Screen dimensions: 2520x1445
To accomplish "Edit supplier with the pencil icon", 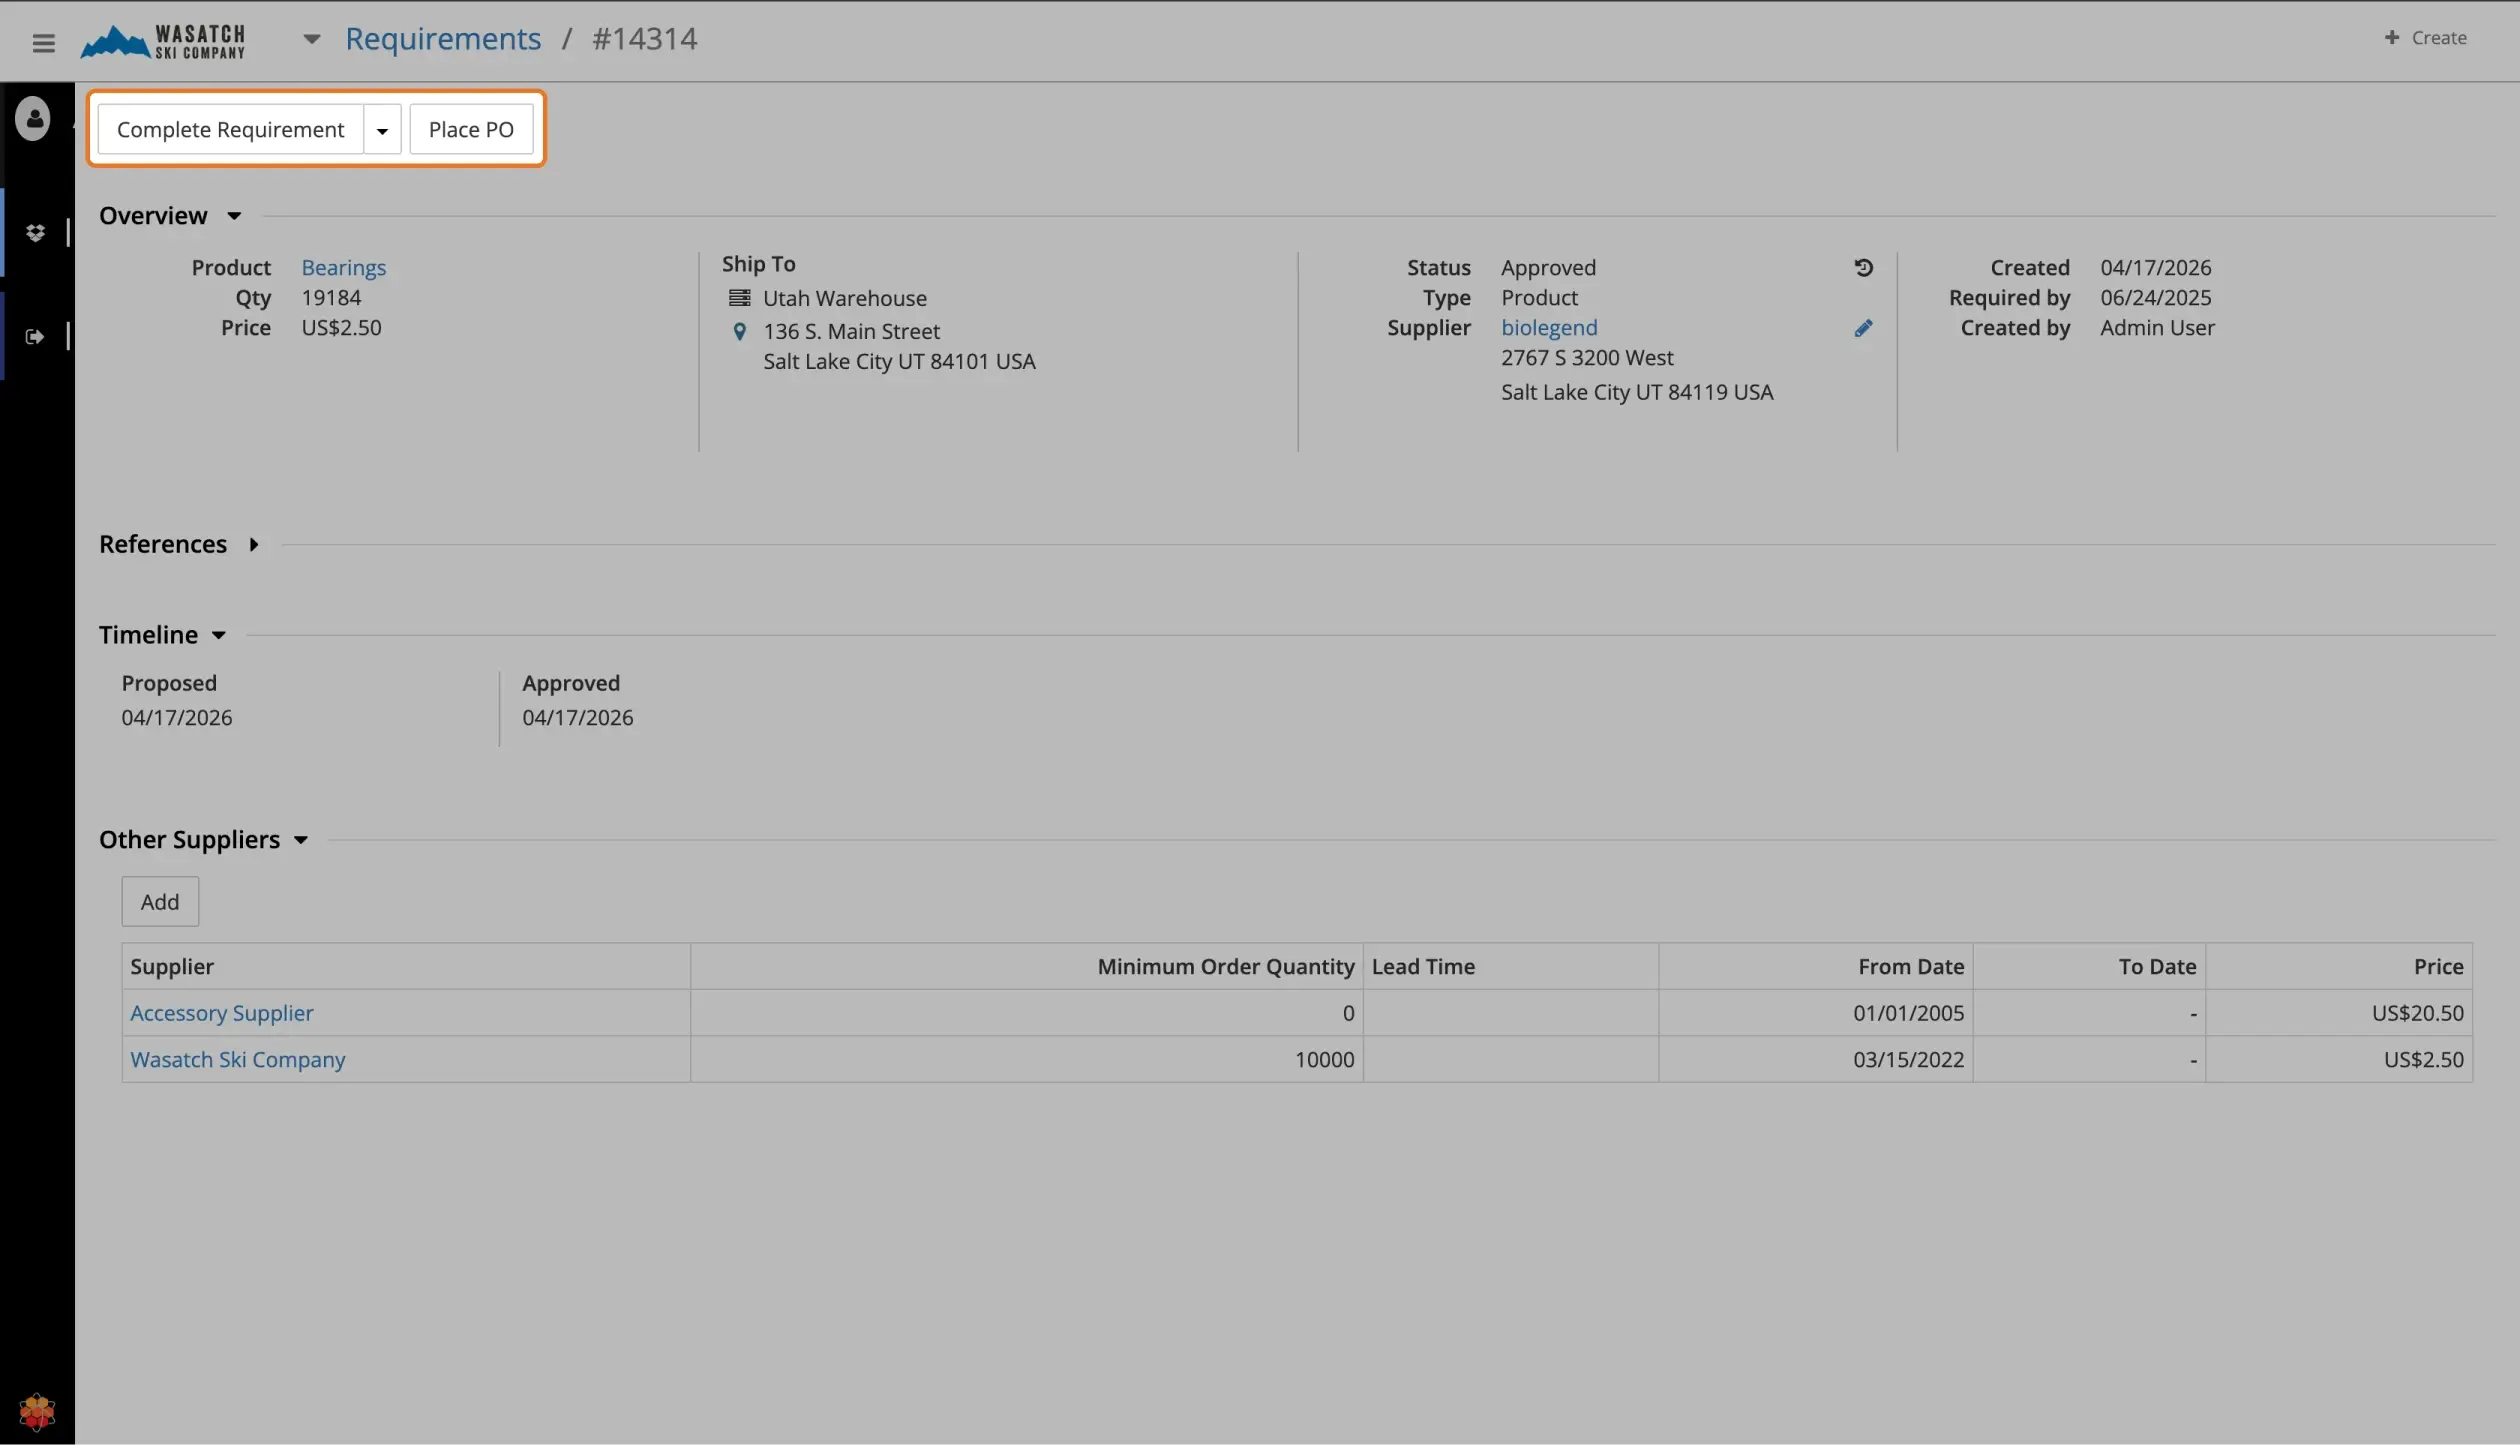I will (1863, 328).
